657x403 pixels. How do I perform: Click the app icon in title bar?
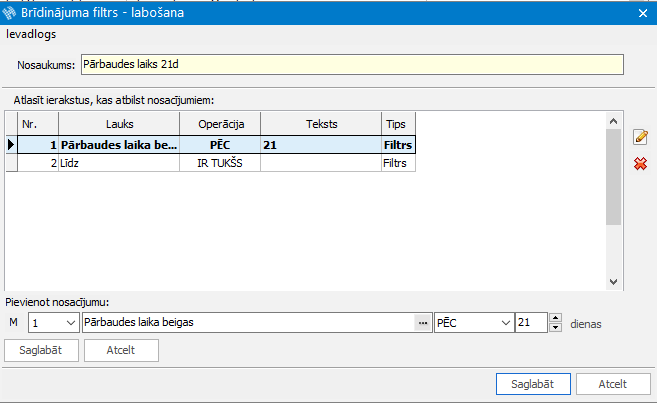pyautogui.click(x=9, y=13)
